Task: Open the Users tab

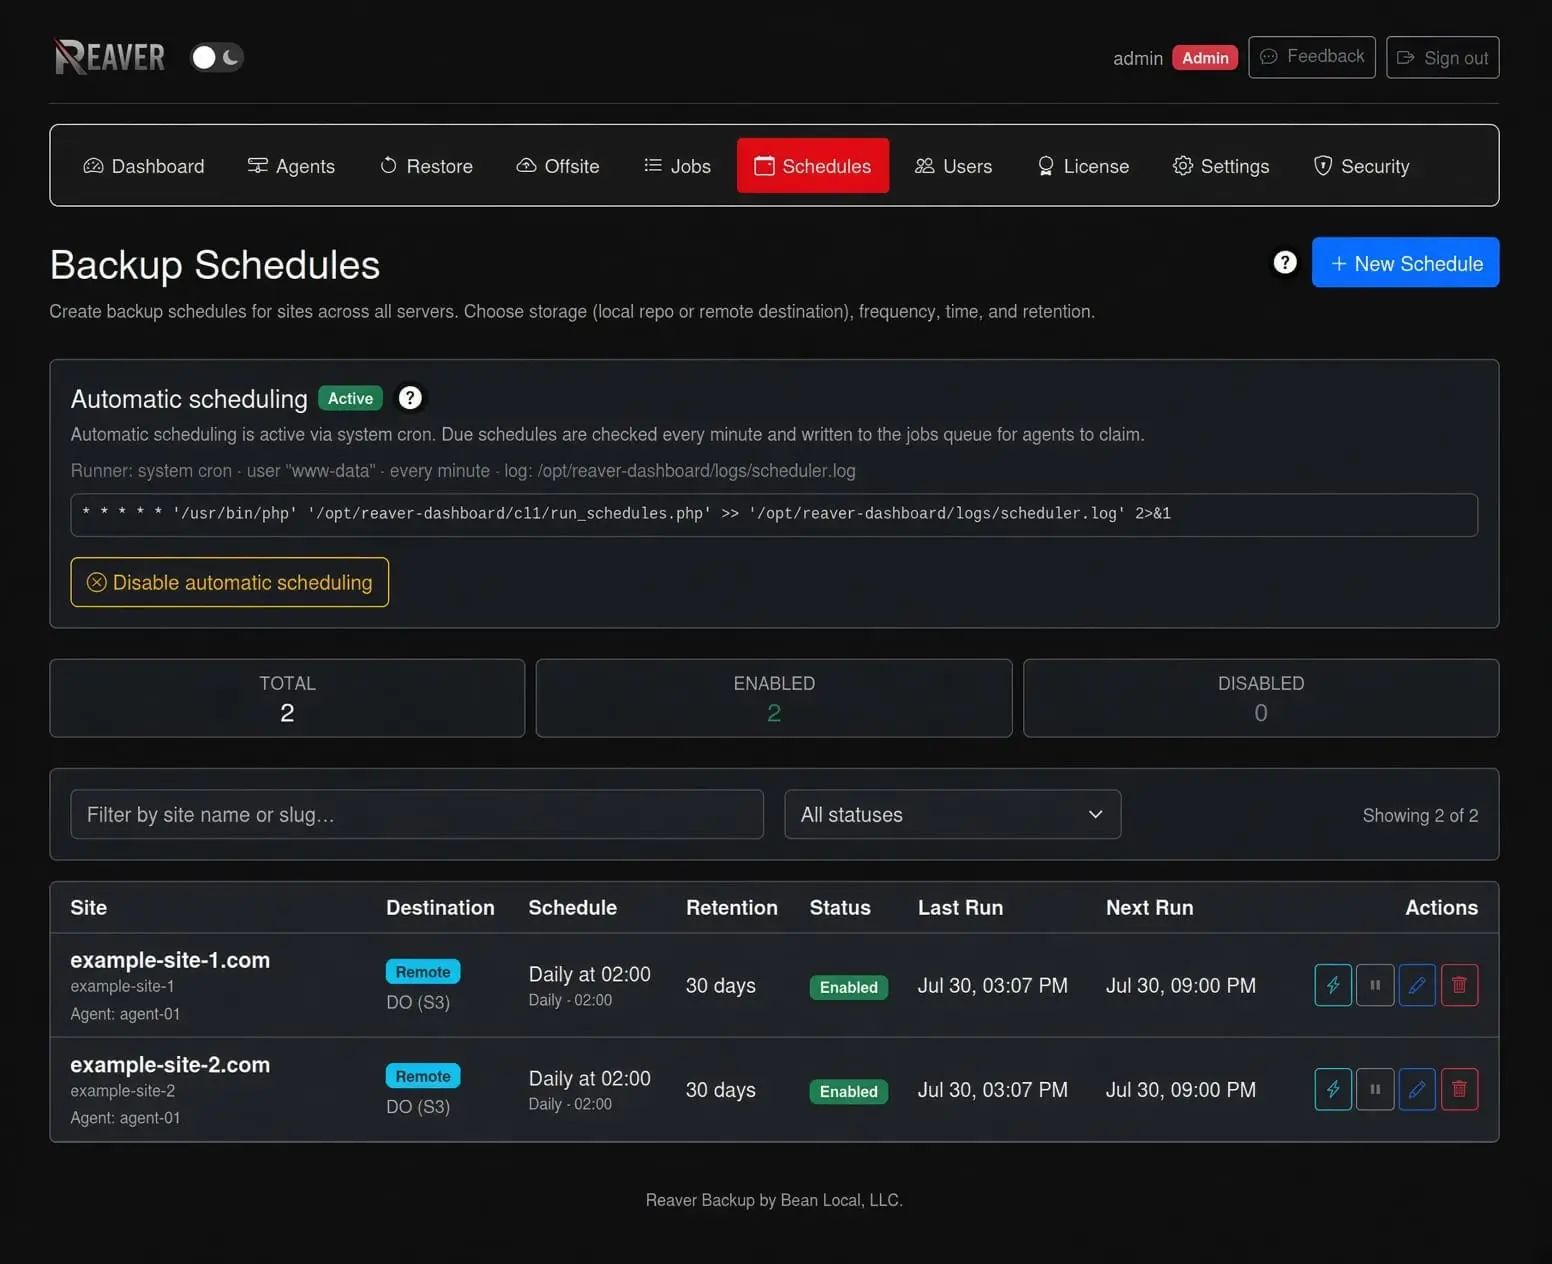Action: click(x=953, y=166)
